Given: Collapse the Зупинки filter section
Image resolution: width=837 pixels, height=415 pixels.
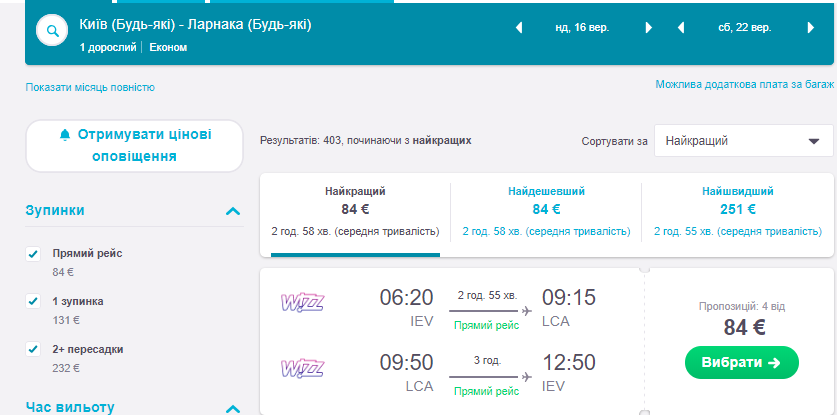Looking at the screenshot, I should point(233,211).
